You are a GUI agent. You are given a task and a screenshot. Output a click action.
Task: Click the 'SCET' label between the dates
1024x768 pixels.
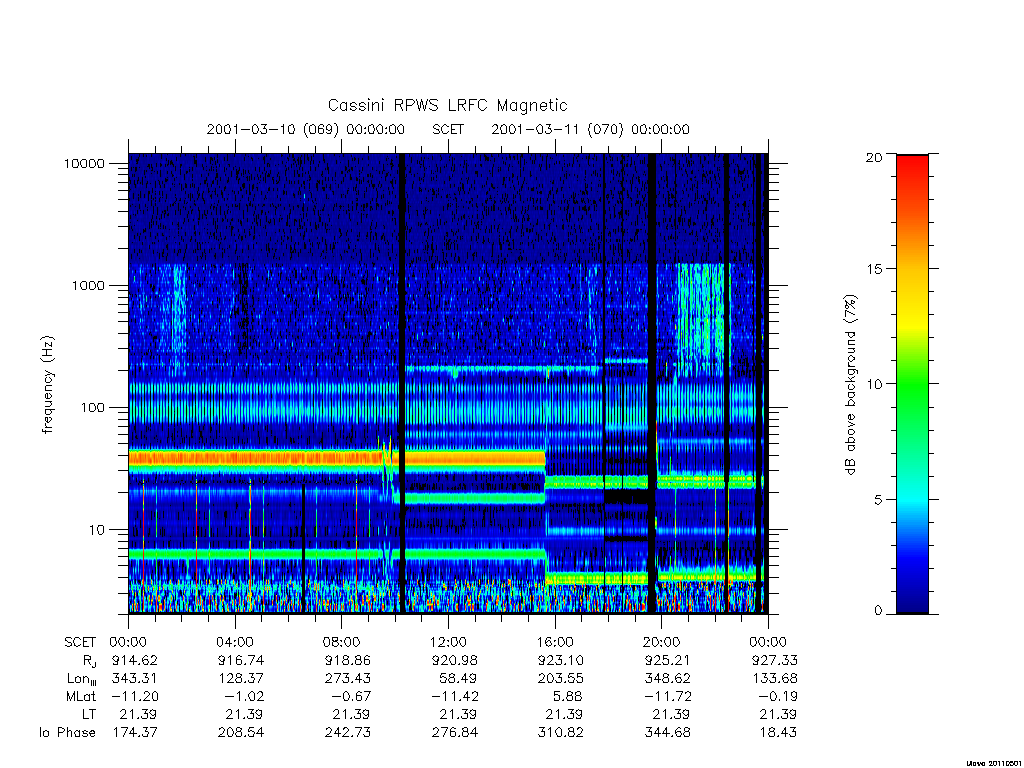point(448,129)
